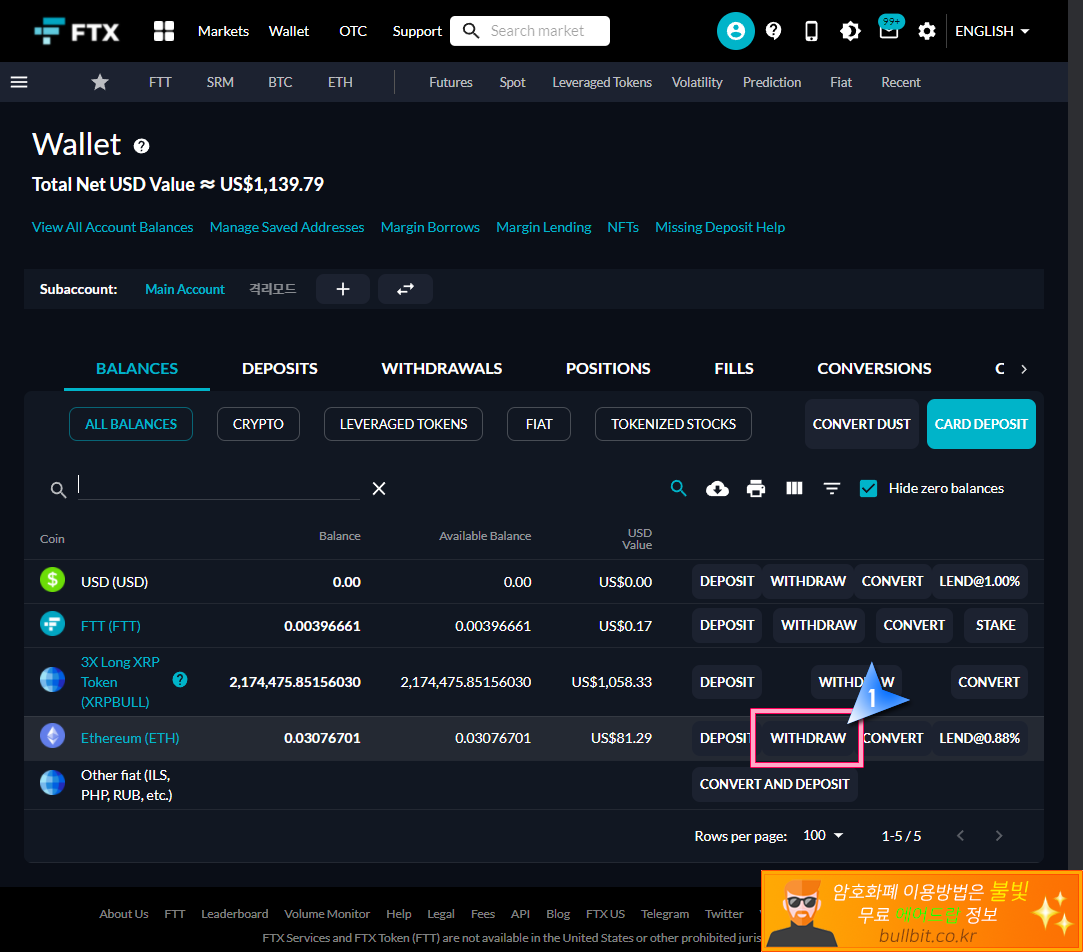
Task: Print the balances table
Action: (x=756, y=489)
